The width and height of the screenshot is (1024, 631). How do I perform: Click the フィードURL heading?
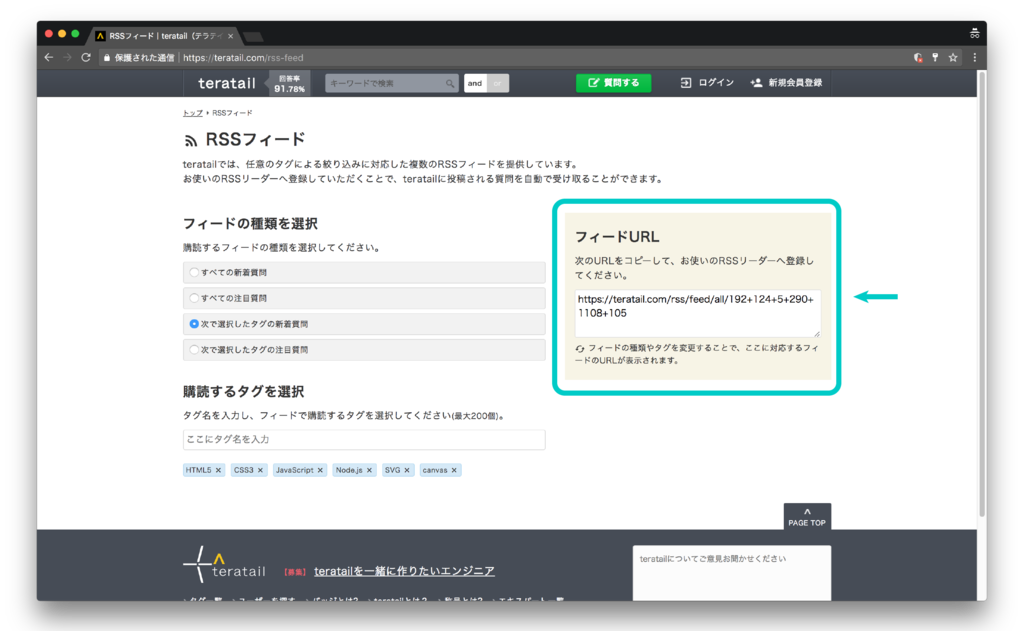[617, 236]
